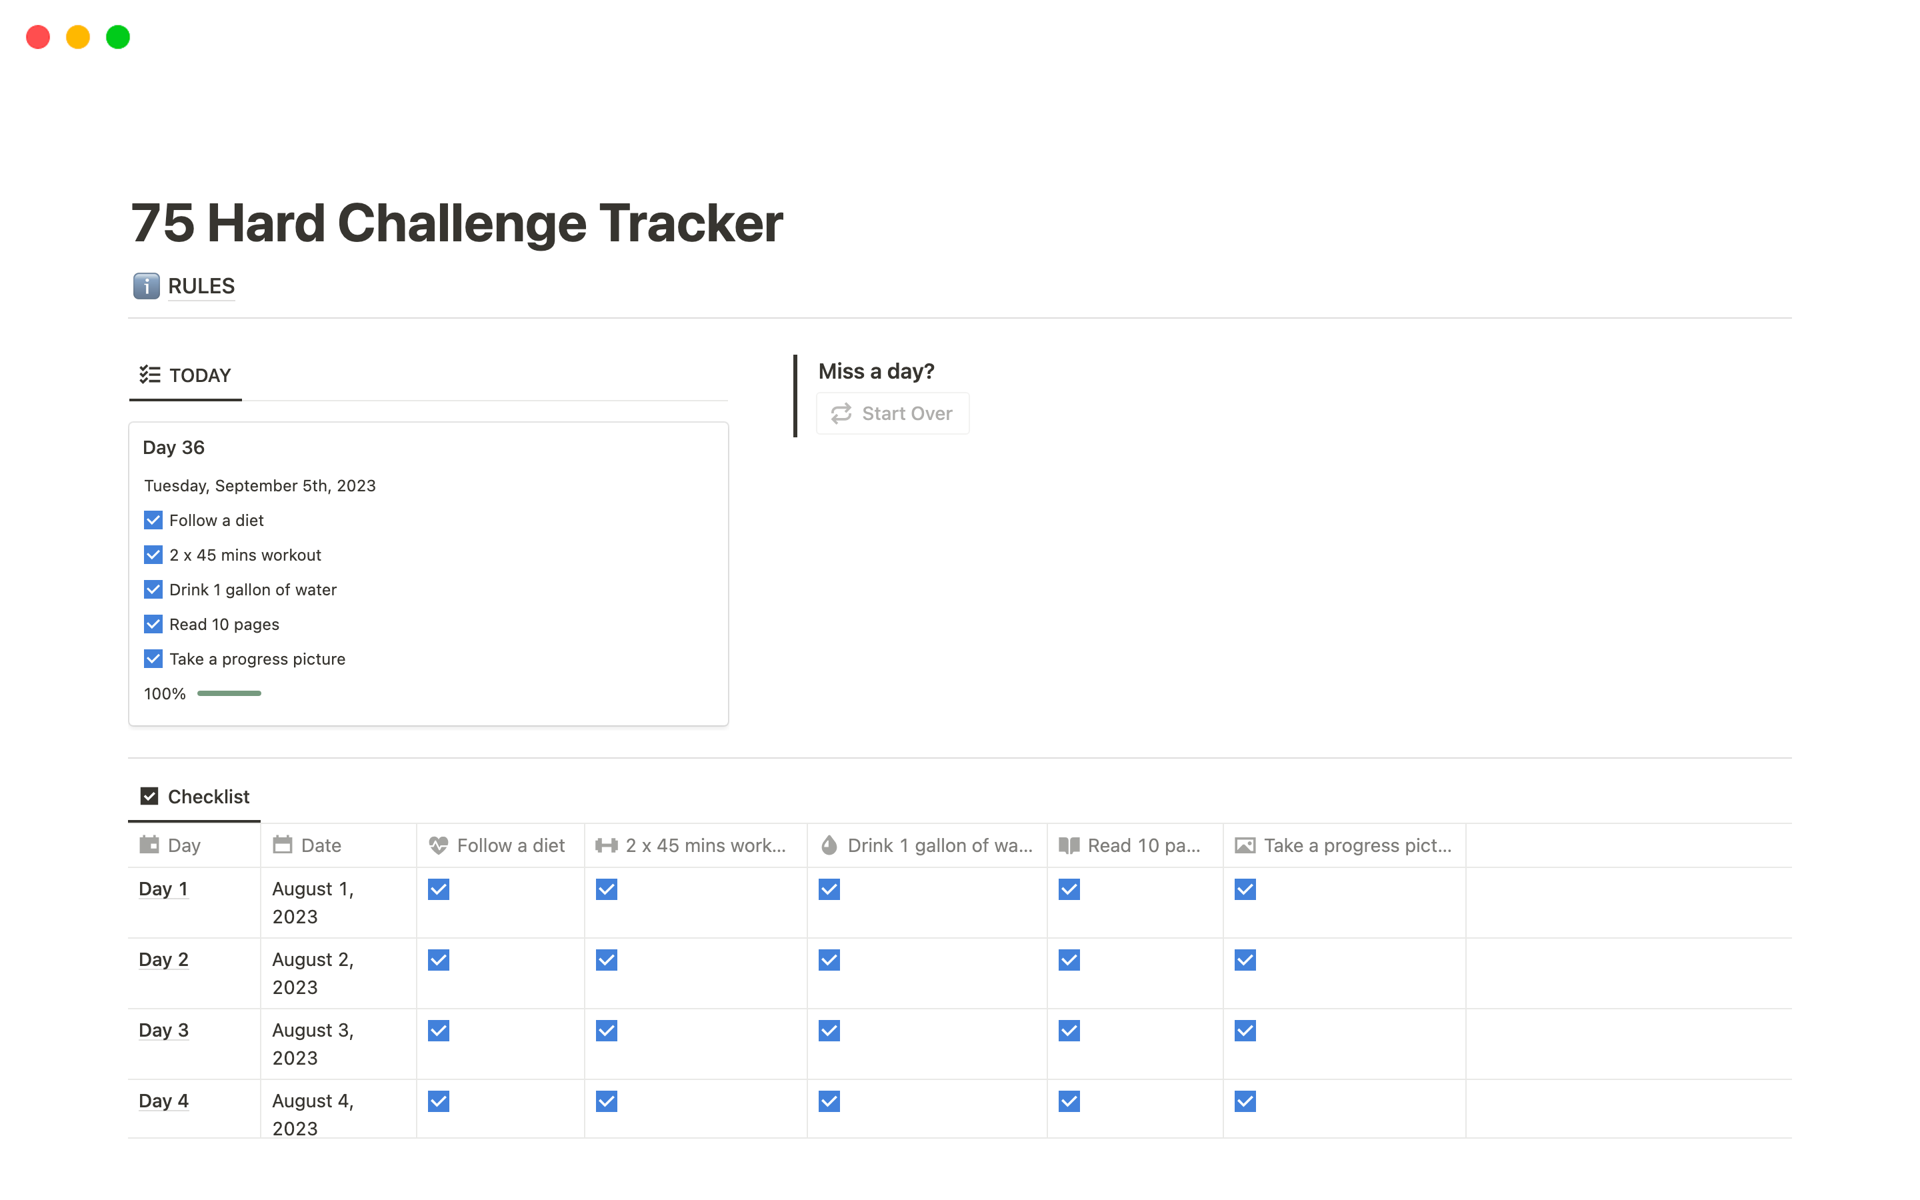Click the RULES info icon
Viewport: 1920px width, 1200px height.
point(146,286)
